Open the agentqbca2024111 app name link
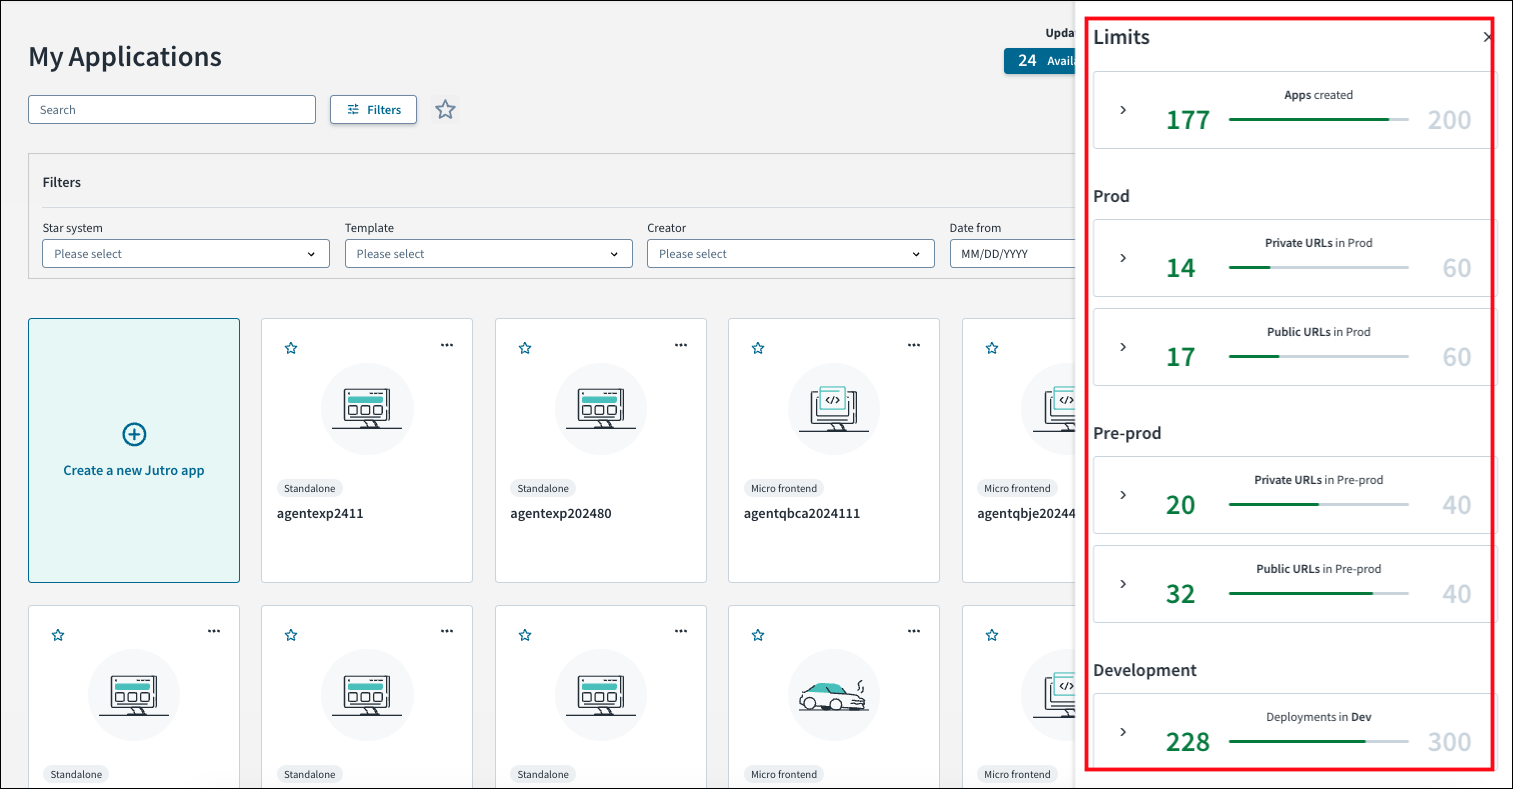This screenshot has width=1513, height=789. (x=802, y=514)
